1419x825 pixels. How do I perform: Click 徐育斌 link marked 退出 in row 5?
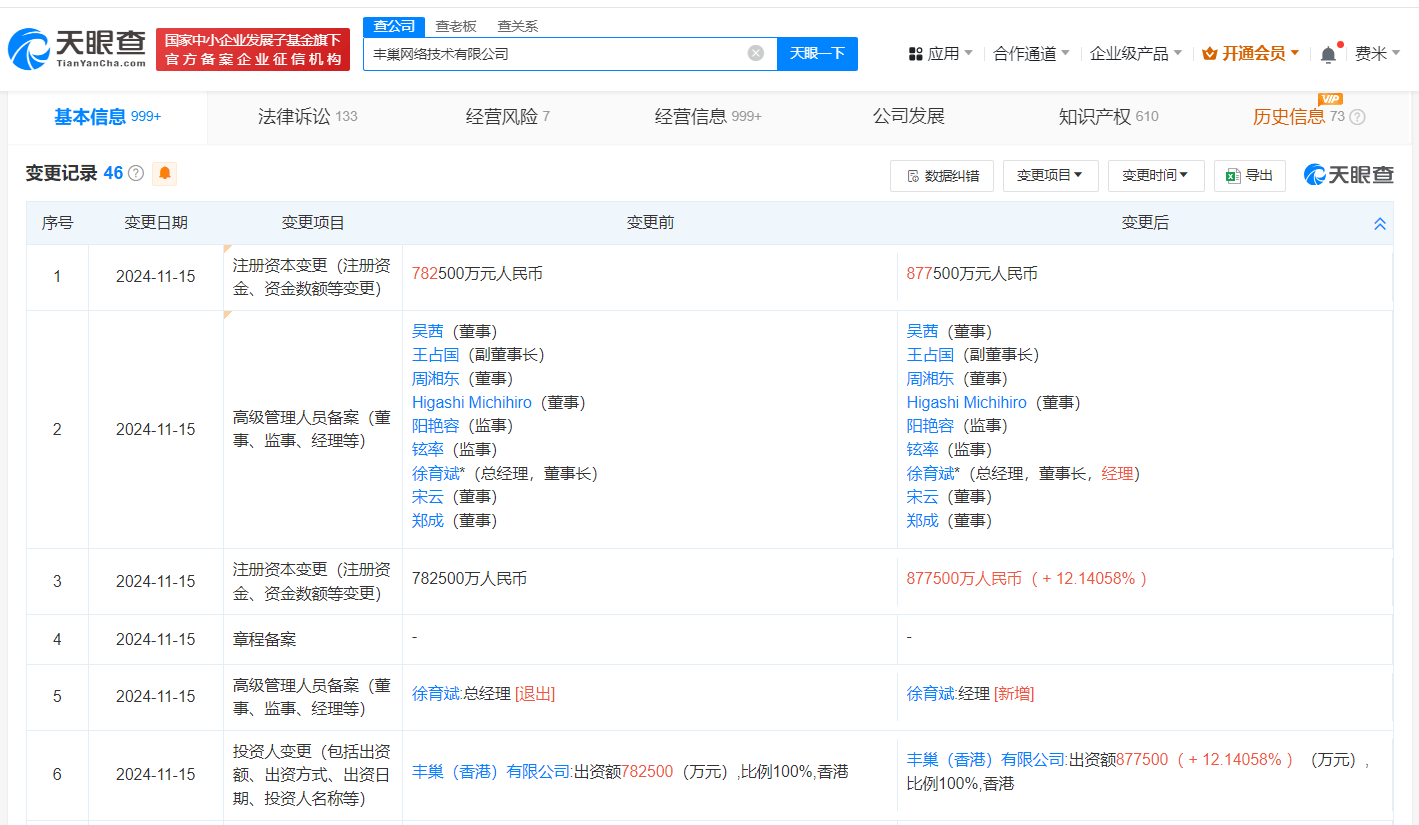click(436, 694)
